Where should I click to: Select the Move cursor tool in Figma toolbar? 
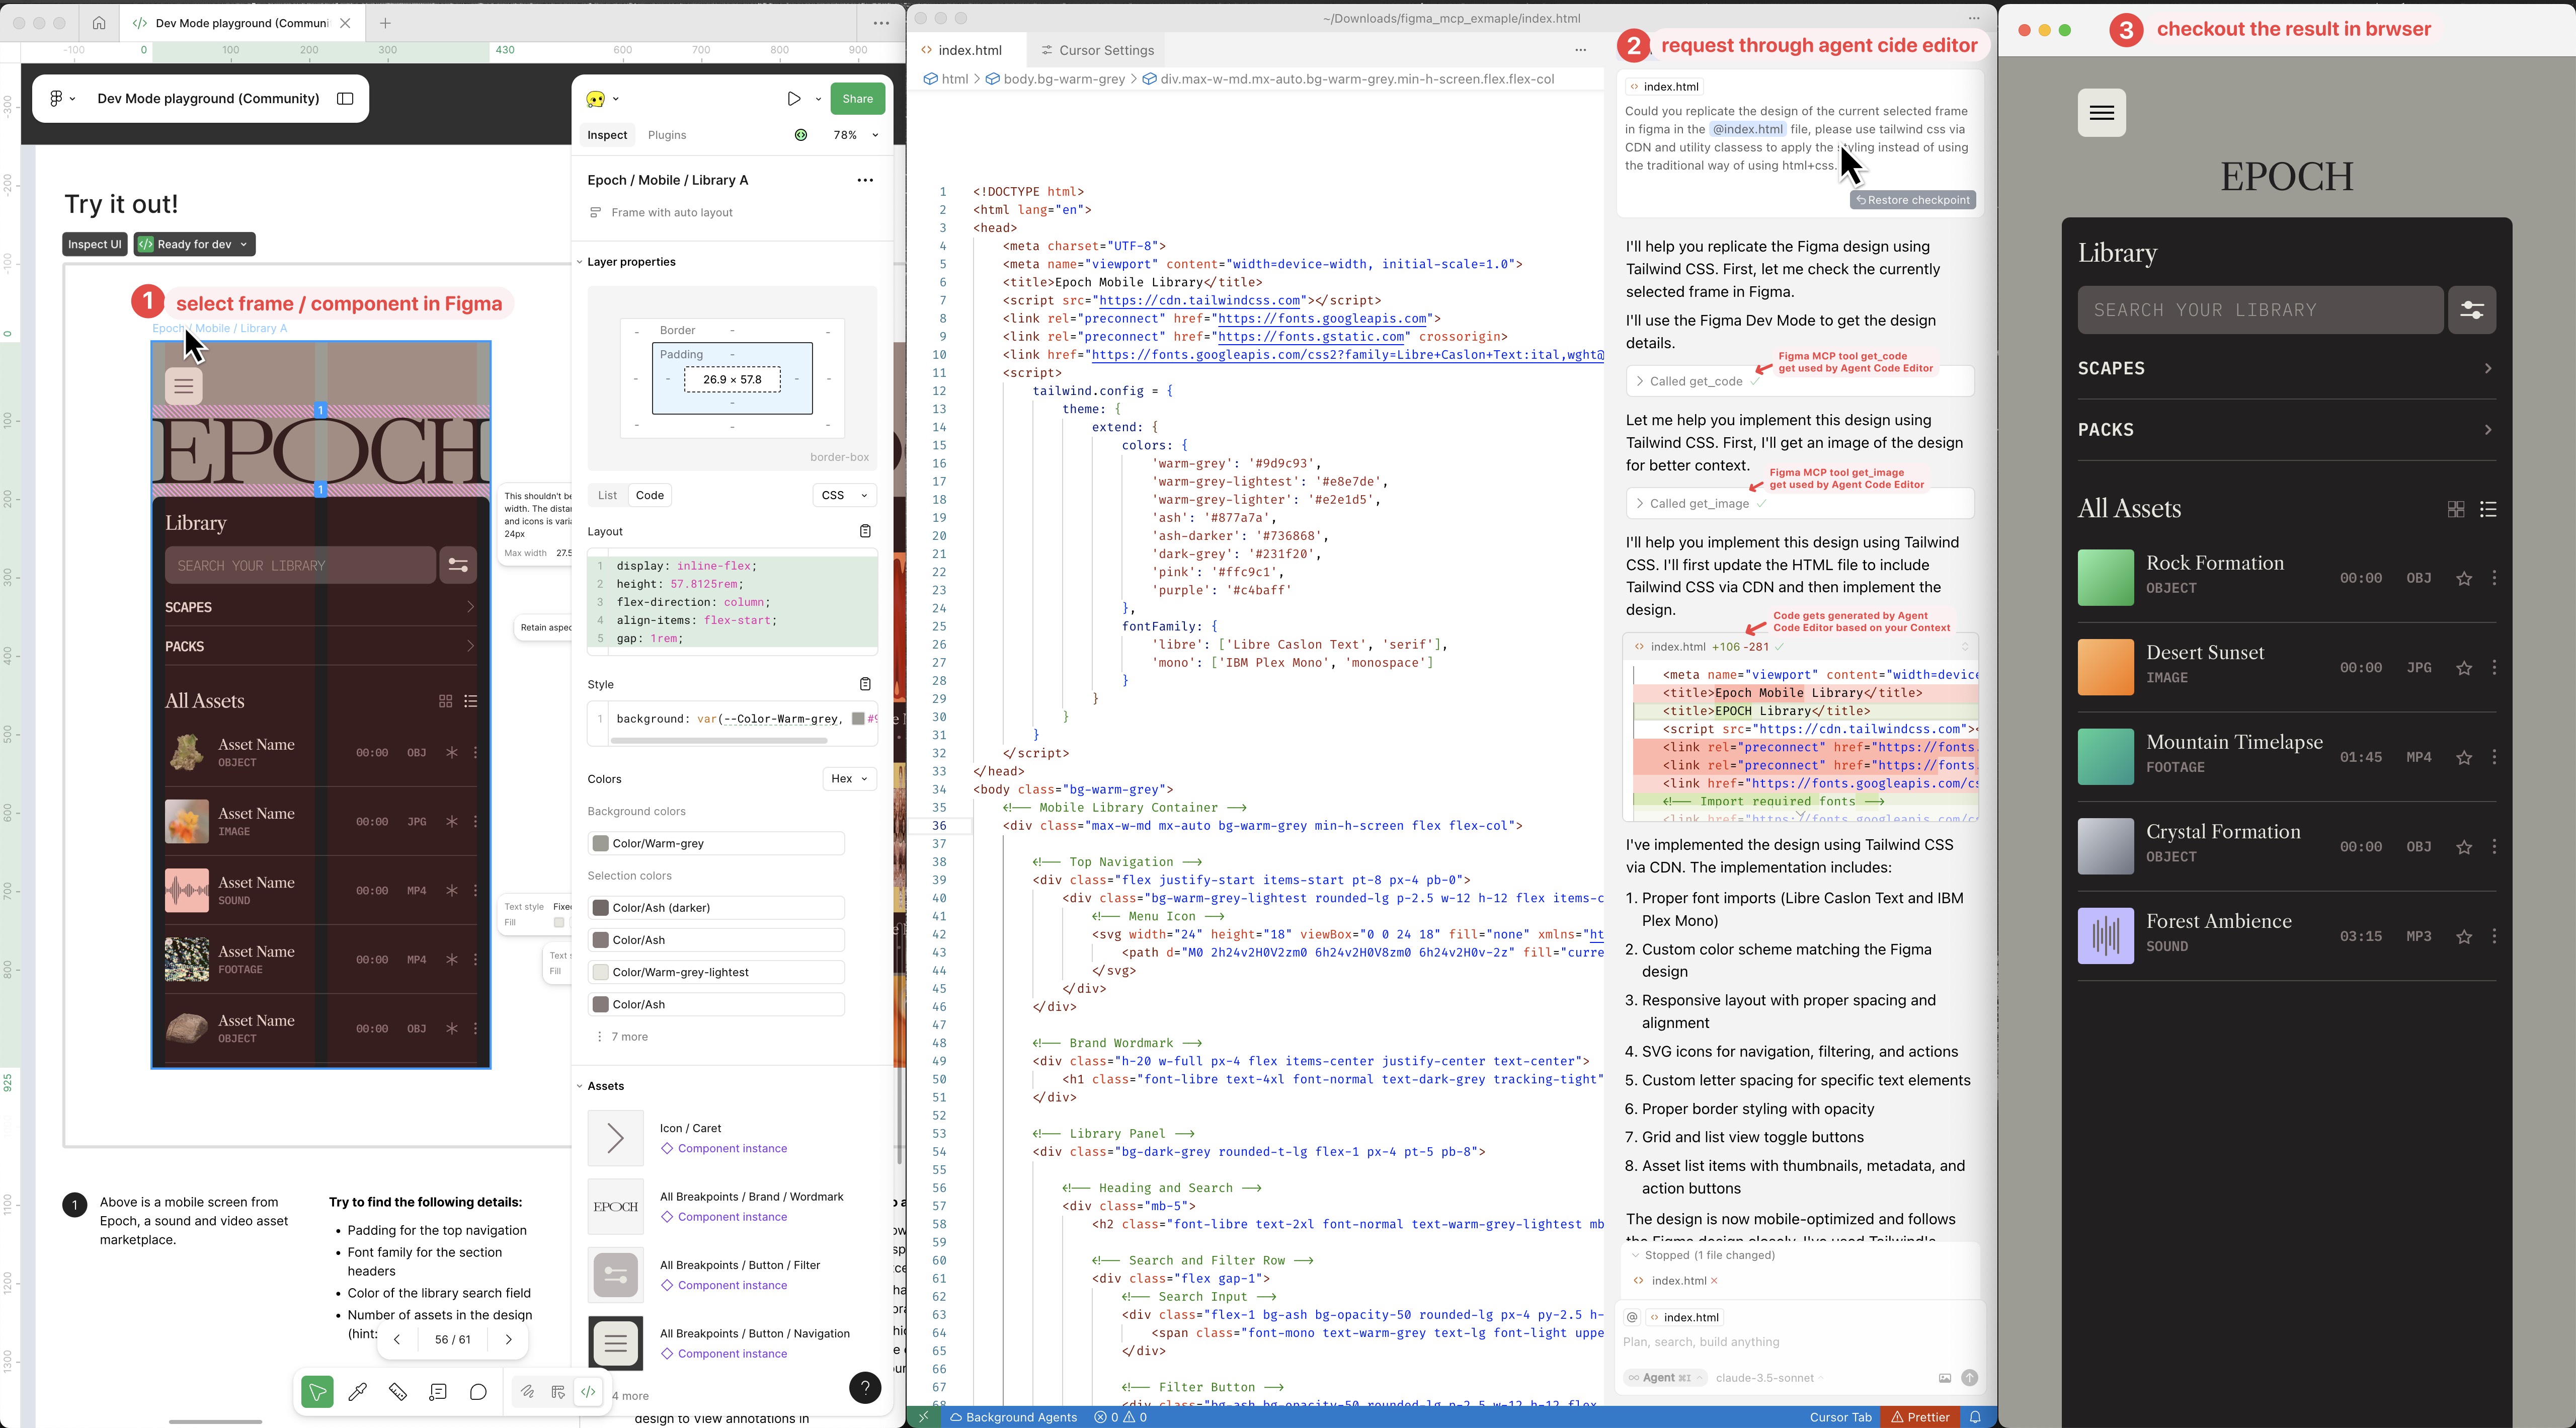click(317, 1391)
